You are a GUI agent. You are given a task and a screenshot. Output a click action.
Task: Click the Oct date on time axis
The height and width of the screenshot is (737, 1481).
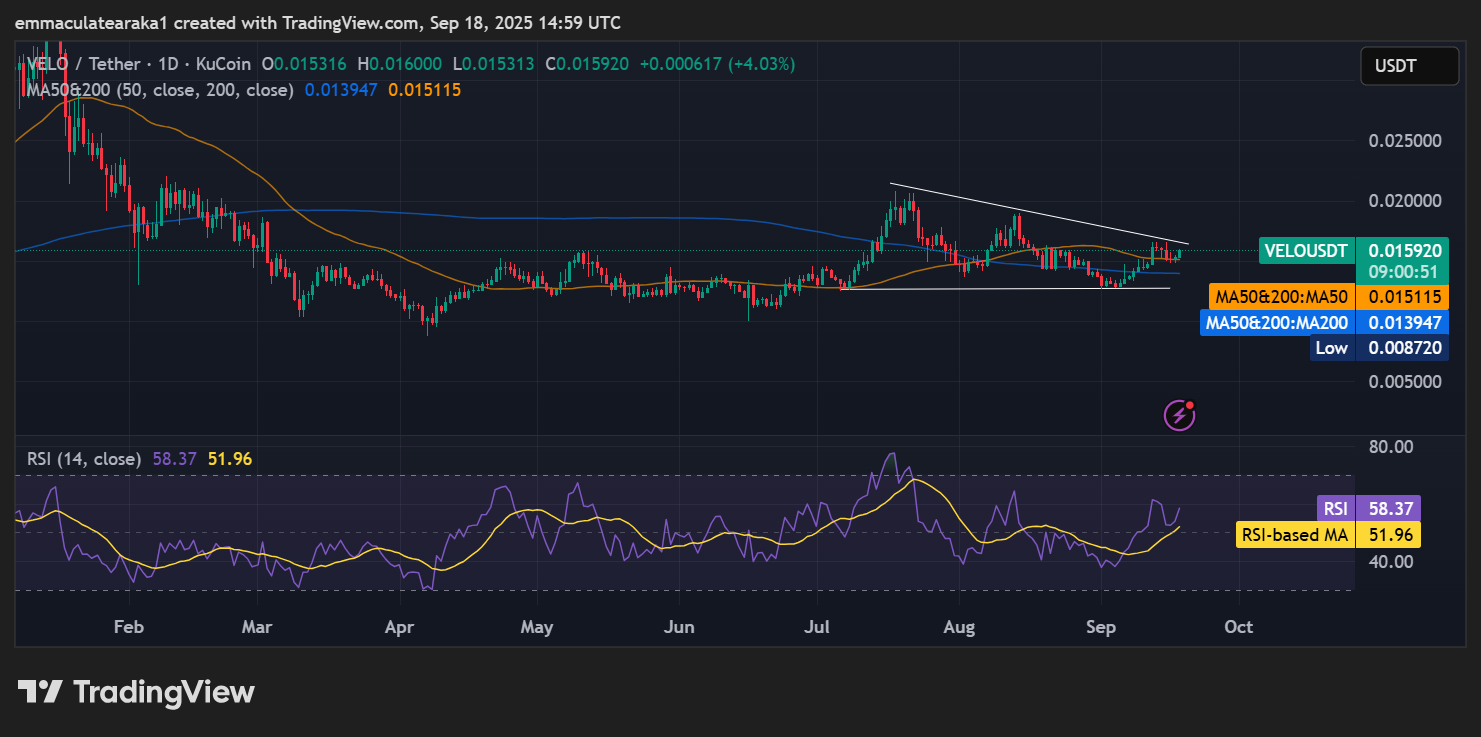[1238, 628]
